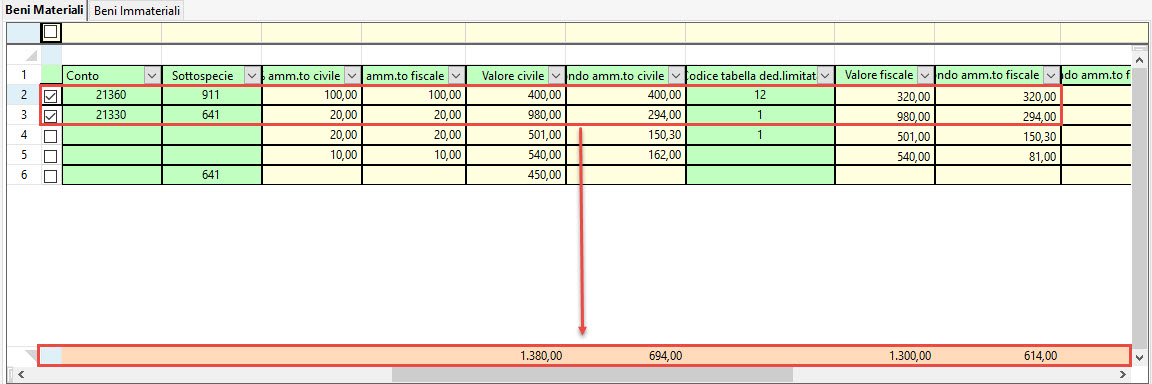Select the Beni Materiali tab
This screenshot has height=384, width=1152.
point(43,10)
